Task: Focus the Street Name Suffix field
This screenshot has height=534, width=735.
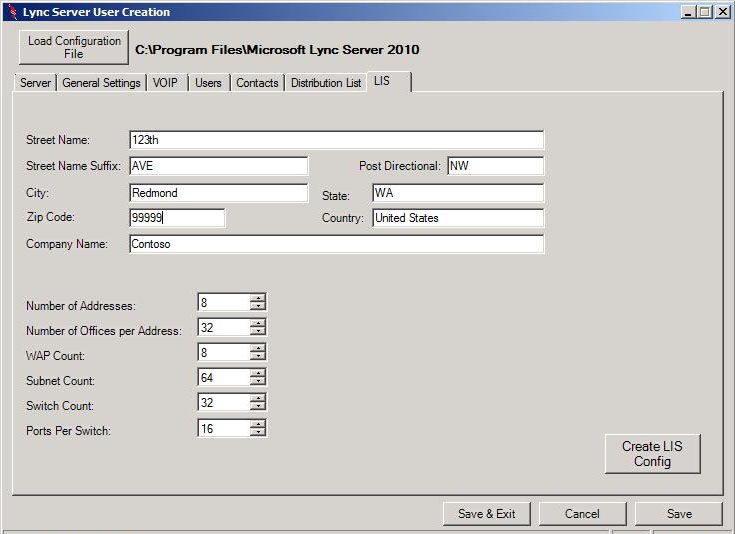Action: point(218,166)
